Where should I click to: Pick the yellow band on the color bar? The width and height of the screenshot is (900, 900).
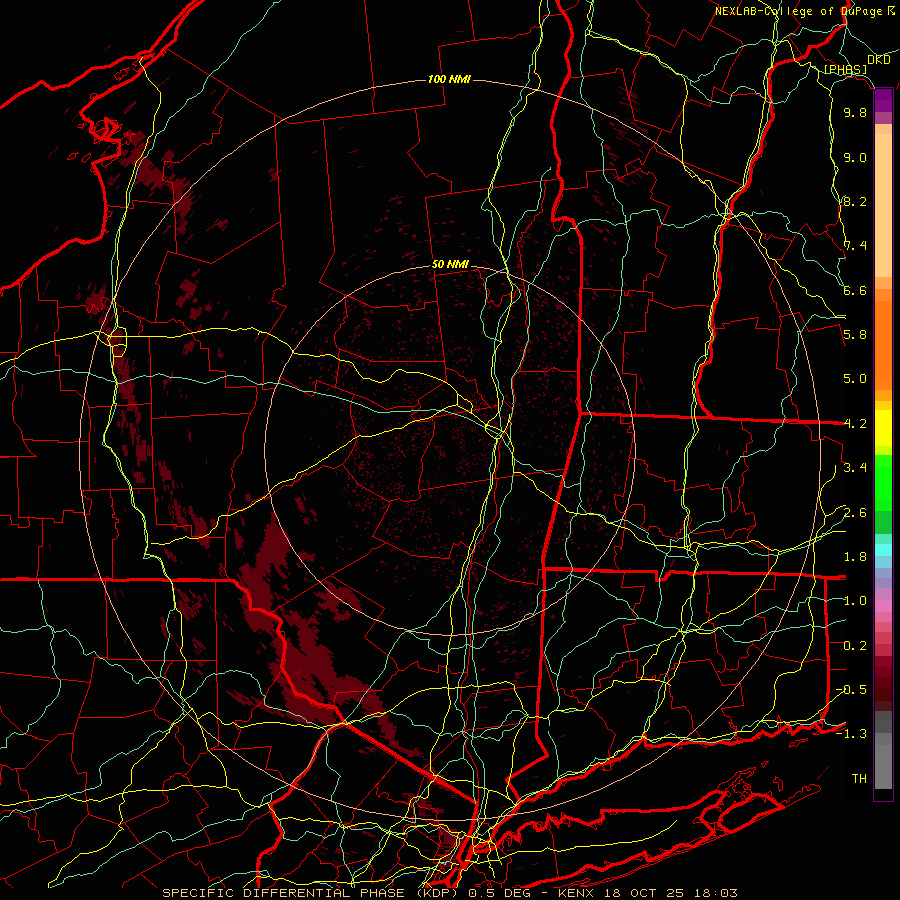tap(883, 428)
